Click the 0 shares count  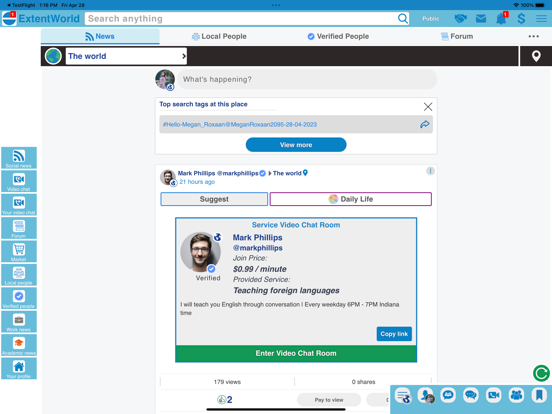[363, 382]
